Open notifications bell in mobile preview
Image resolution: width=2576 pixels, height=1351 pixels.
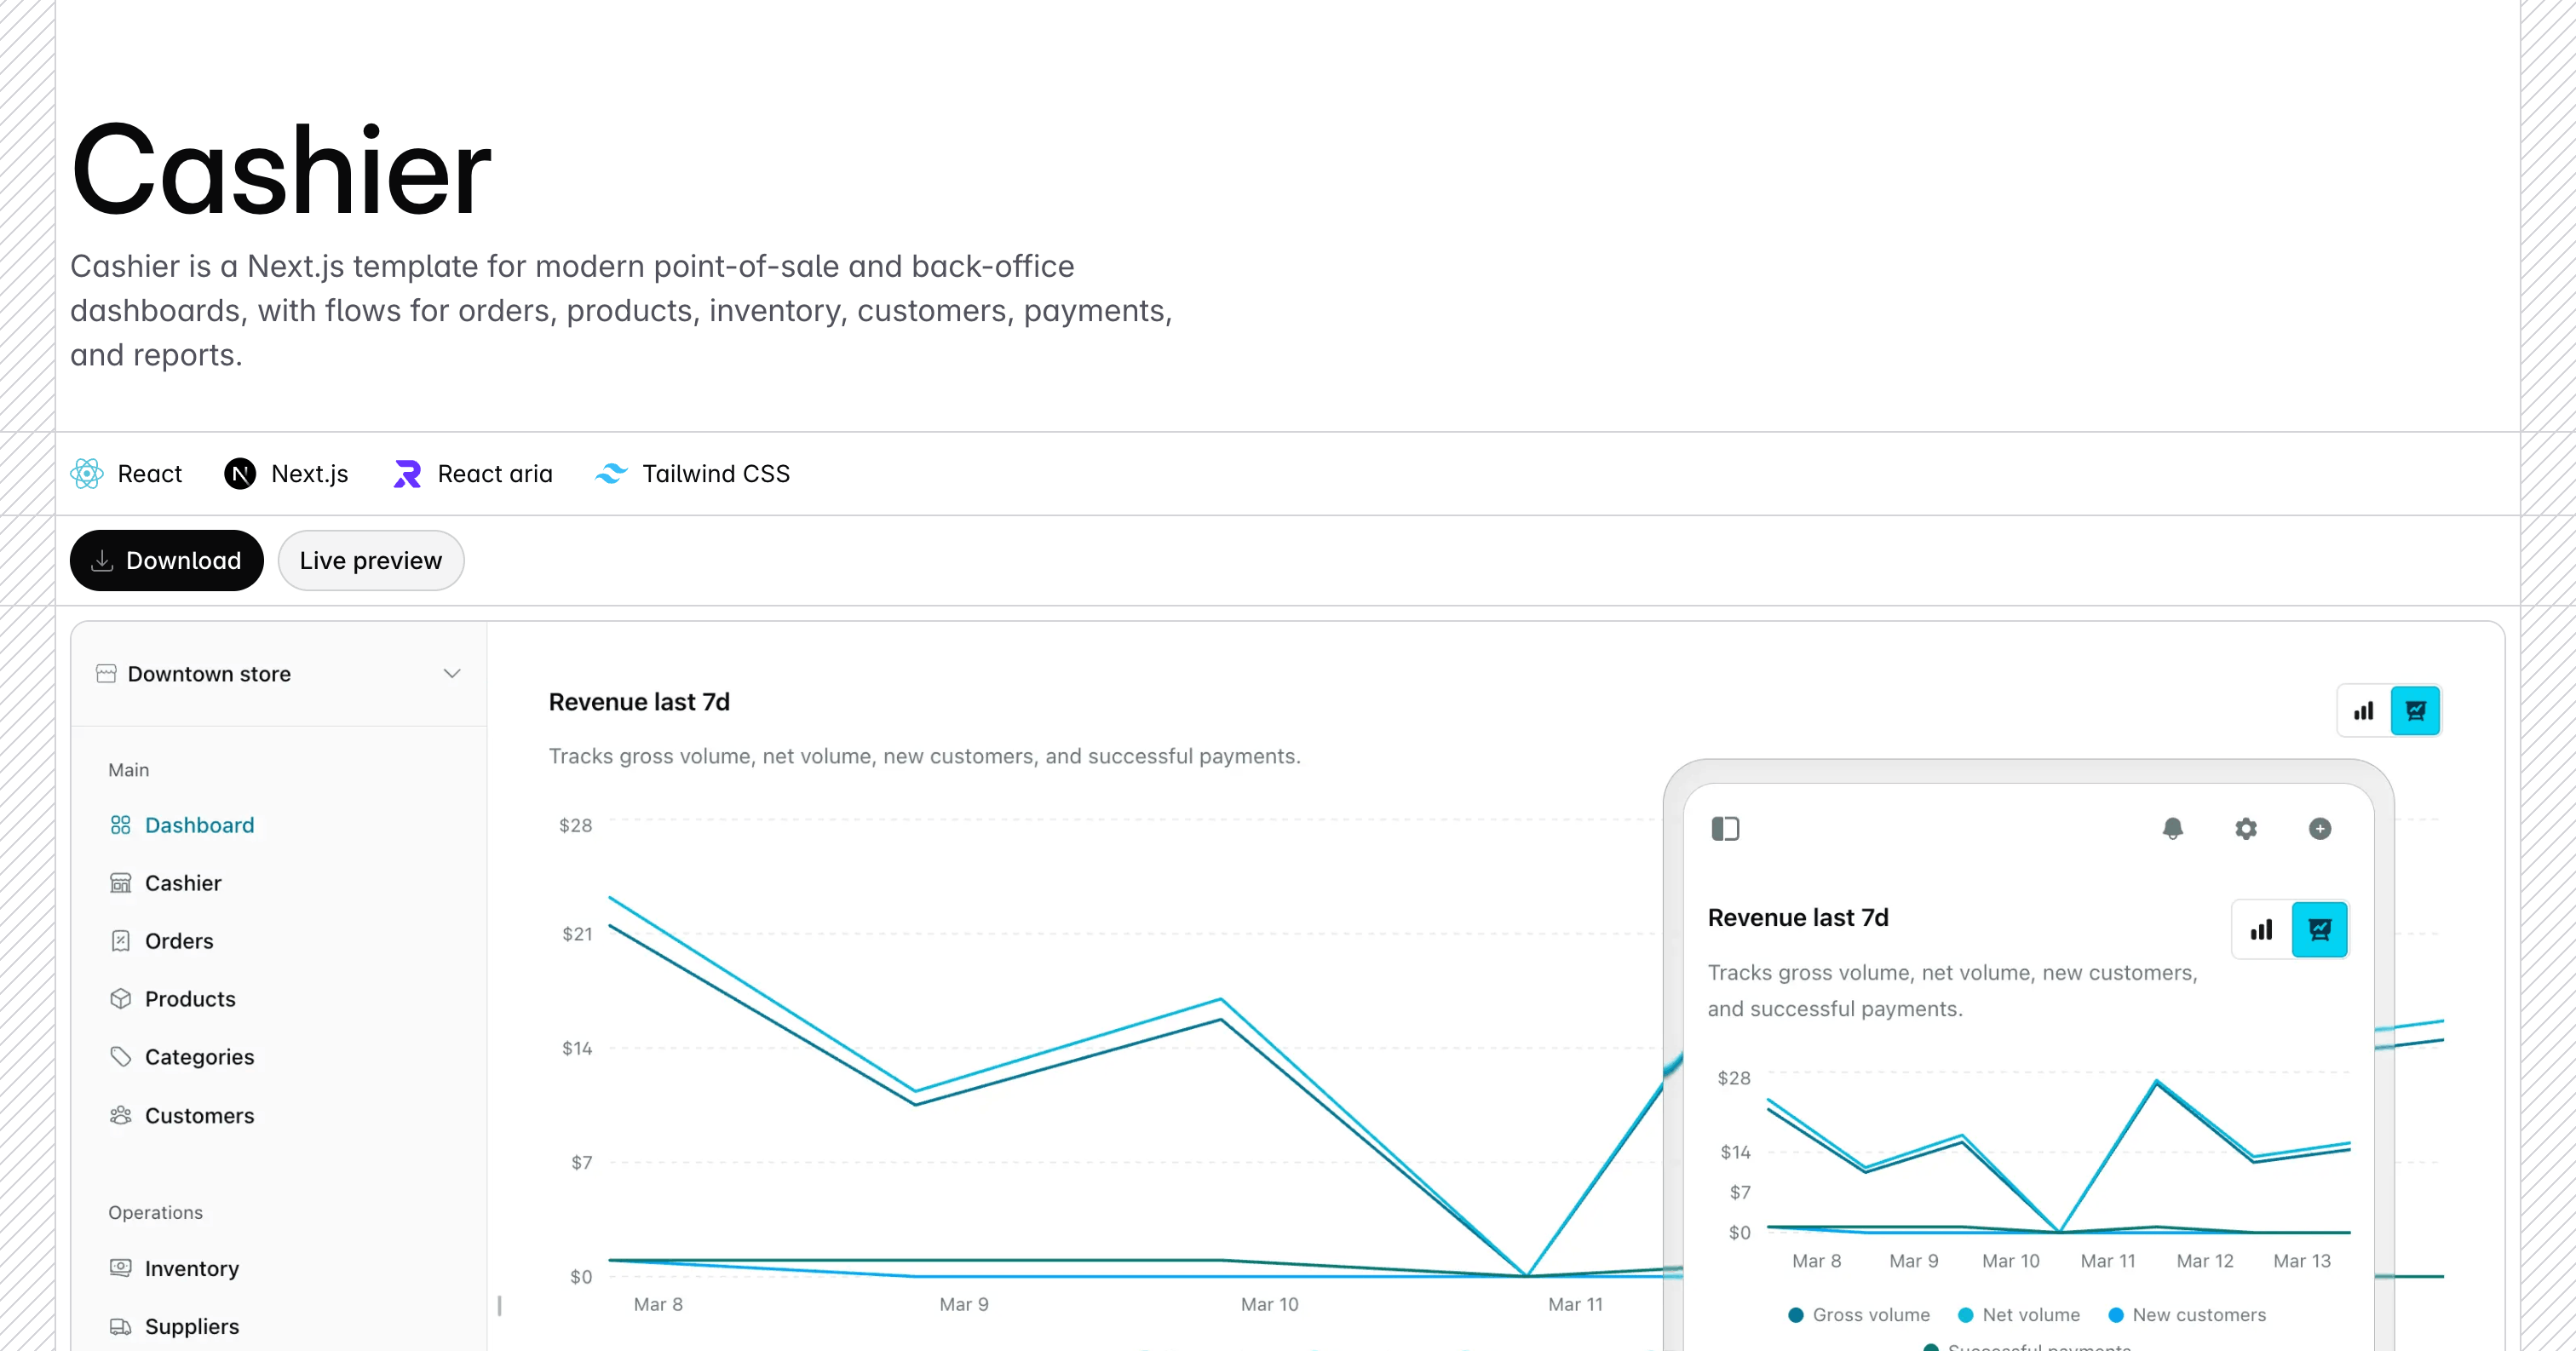[x=2173, y=828]
